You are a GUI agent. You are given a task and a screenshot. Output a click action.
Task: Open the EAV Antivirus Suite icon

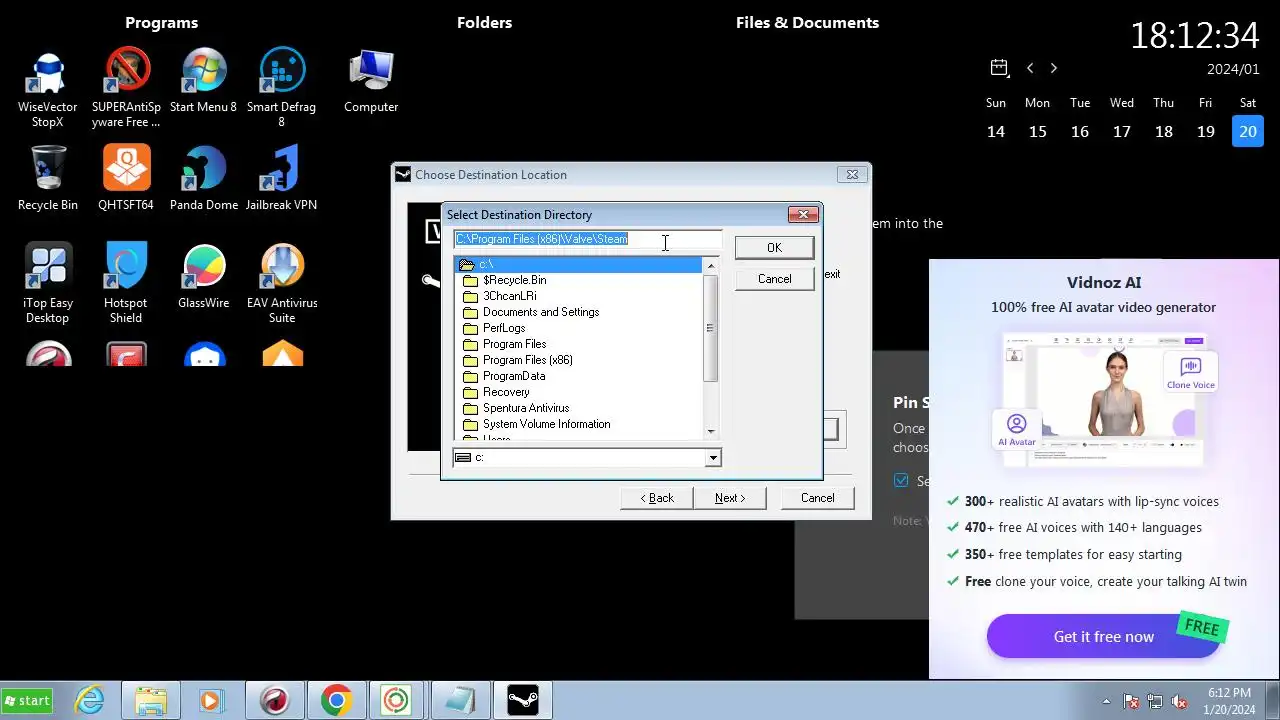282,284
